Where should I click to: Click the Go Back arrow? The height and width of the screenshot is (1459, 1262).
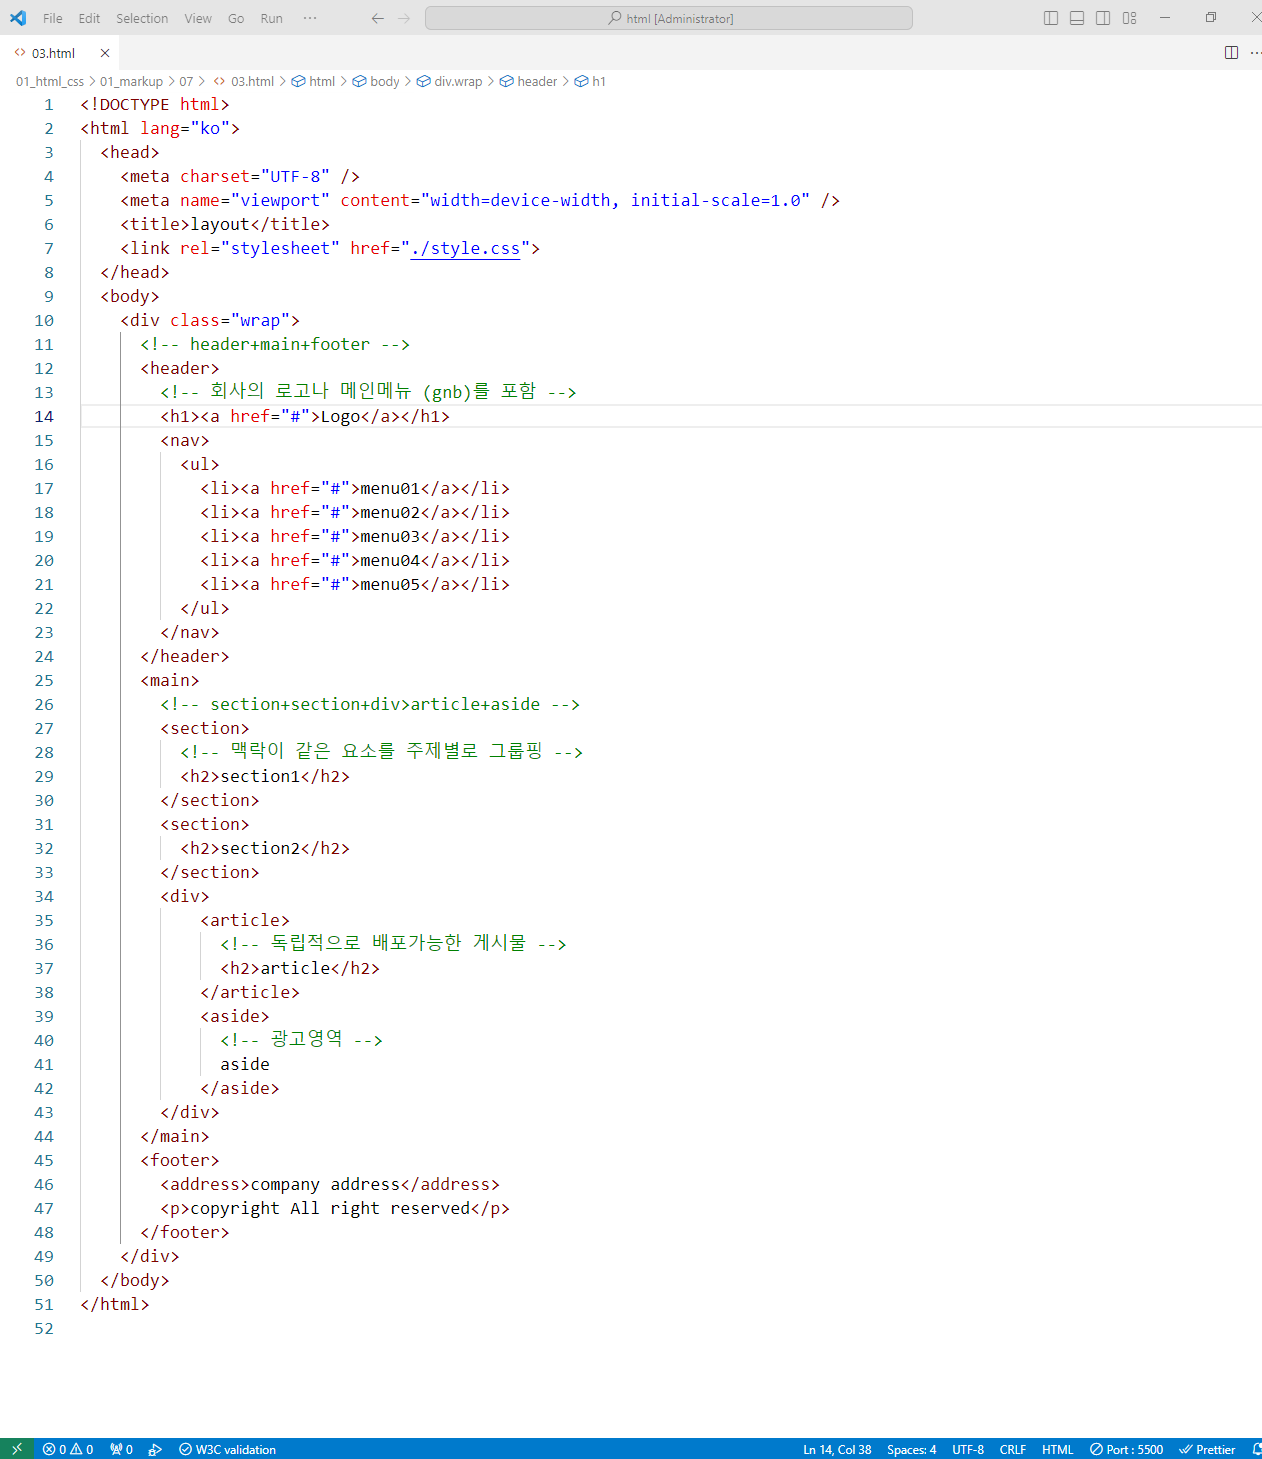coord(377,18)
